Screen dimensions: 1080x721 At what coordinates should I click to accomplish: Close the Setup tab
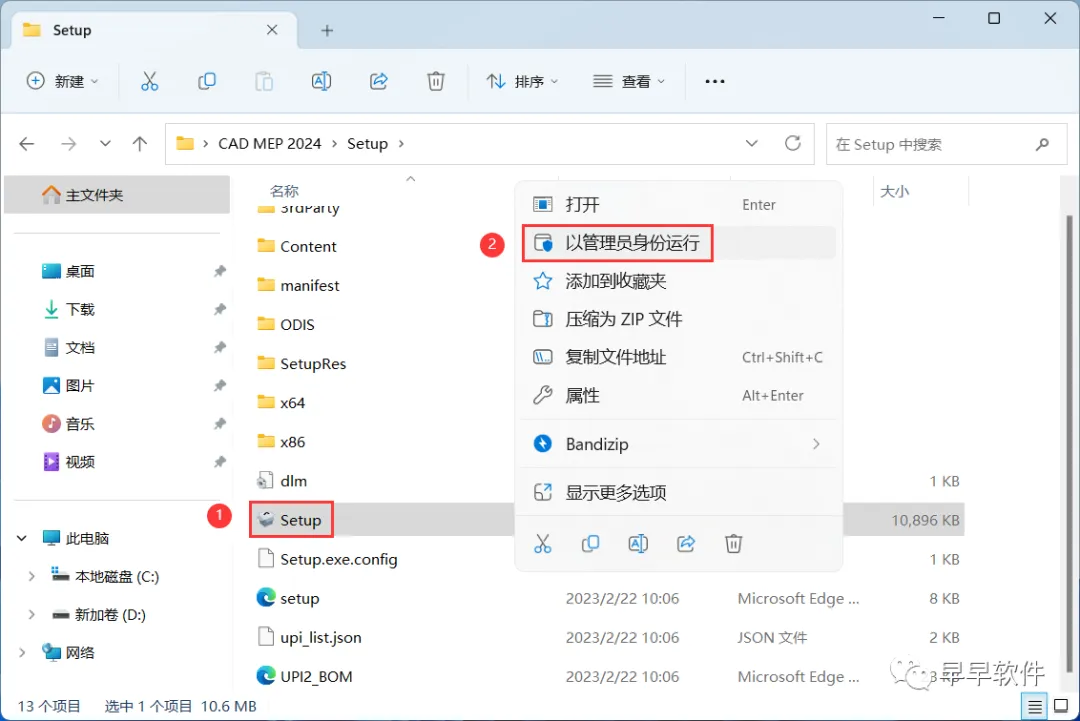point(272,30)
